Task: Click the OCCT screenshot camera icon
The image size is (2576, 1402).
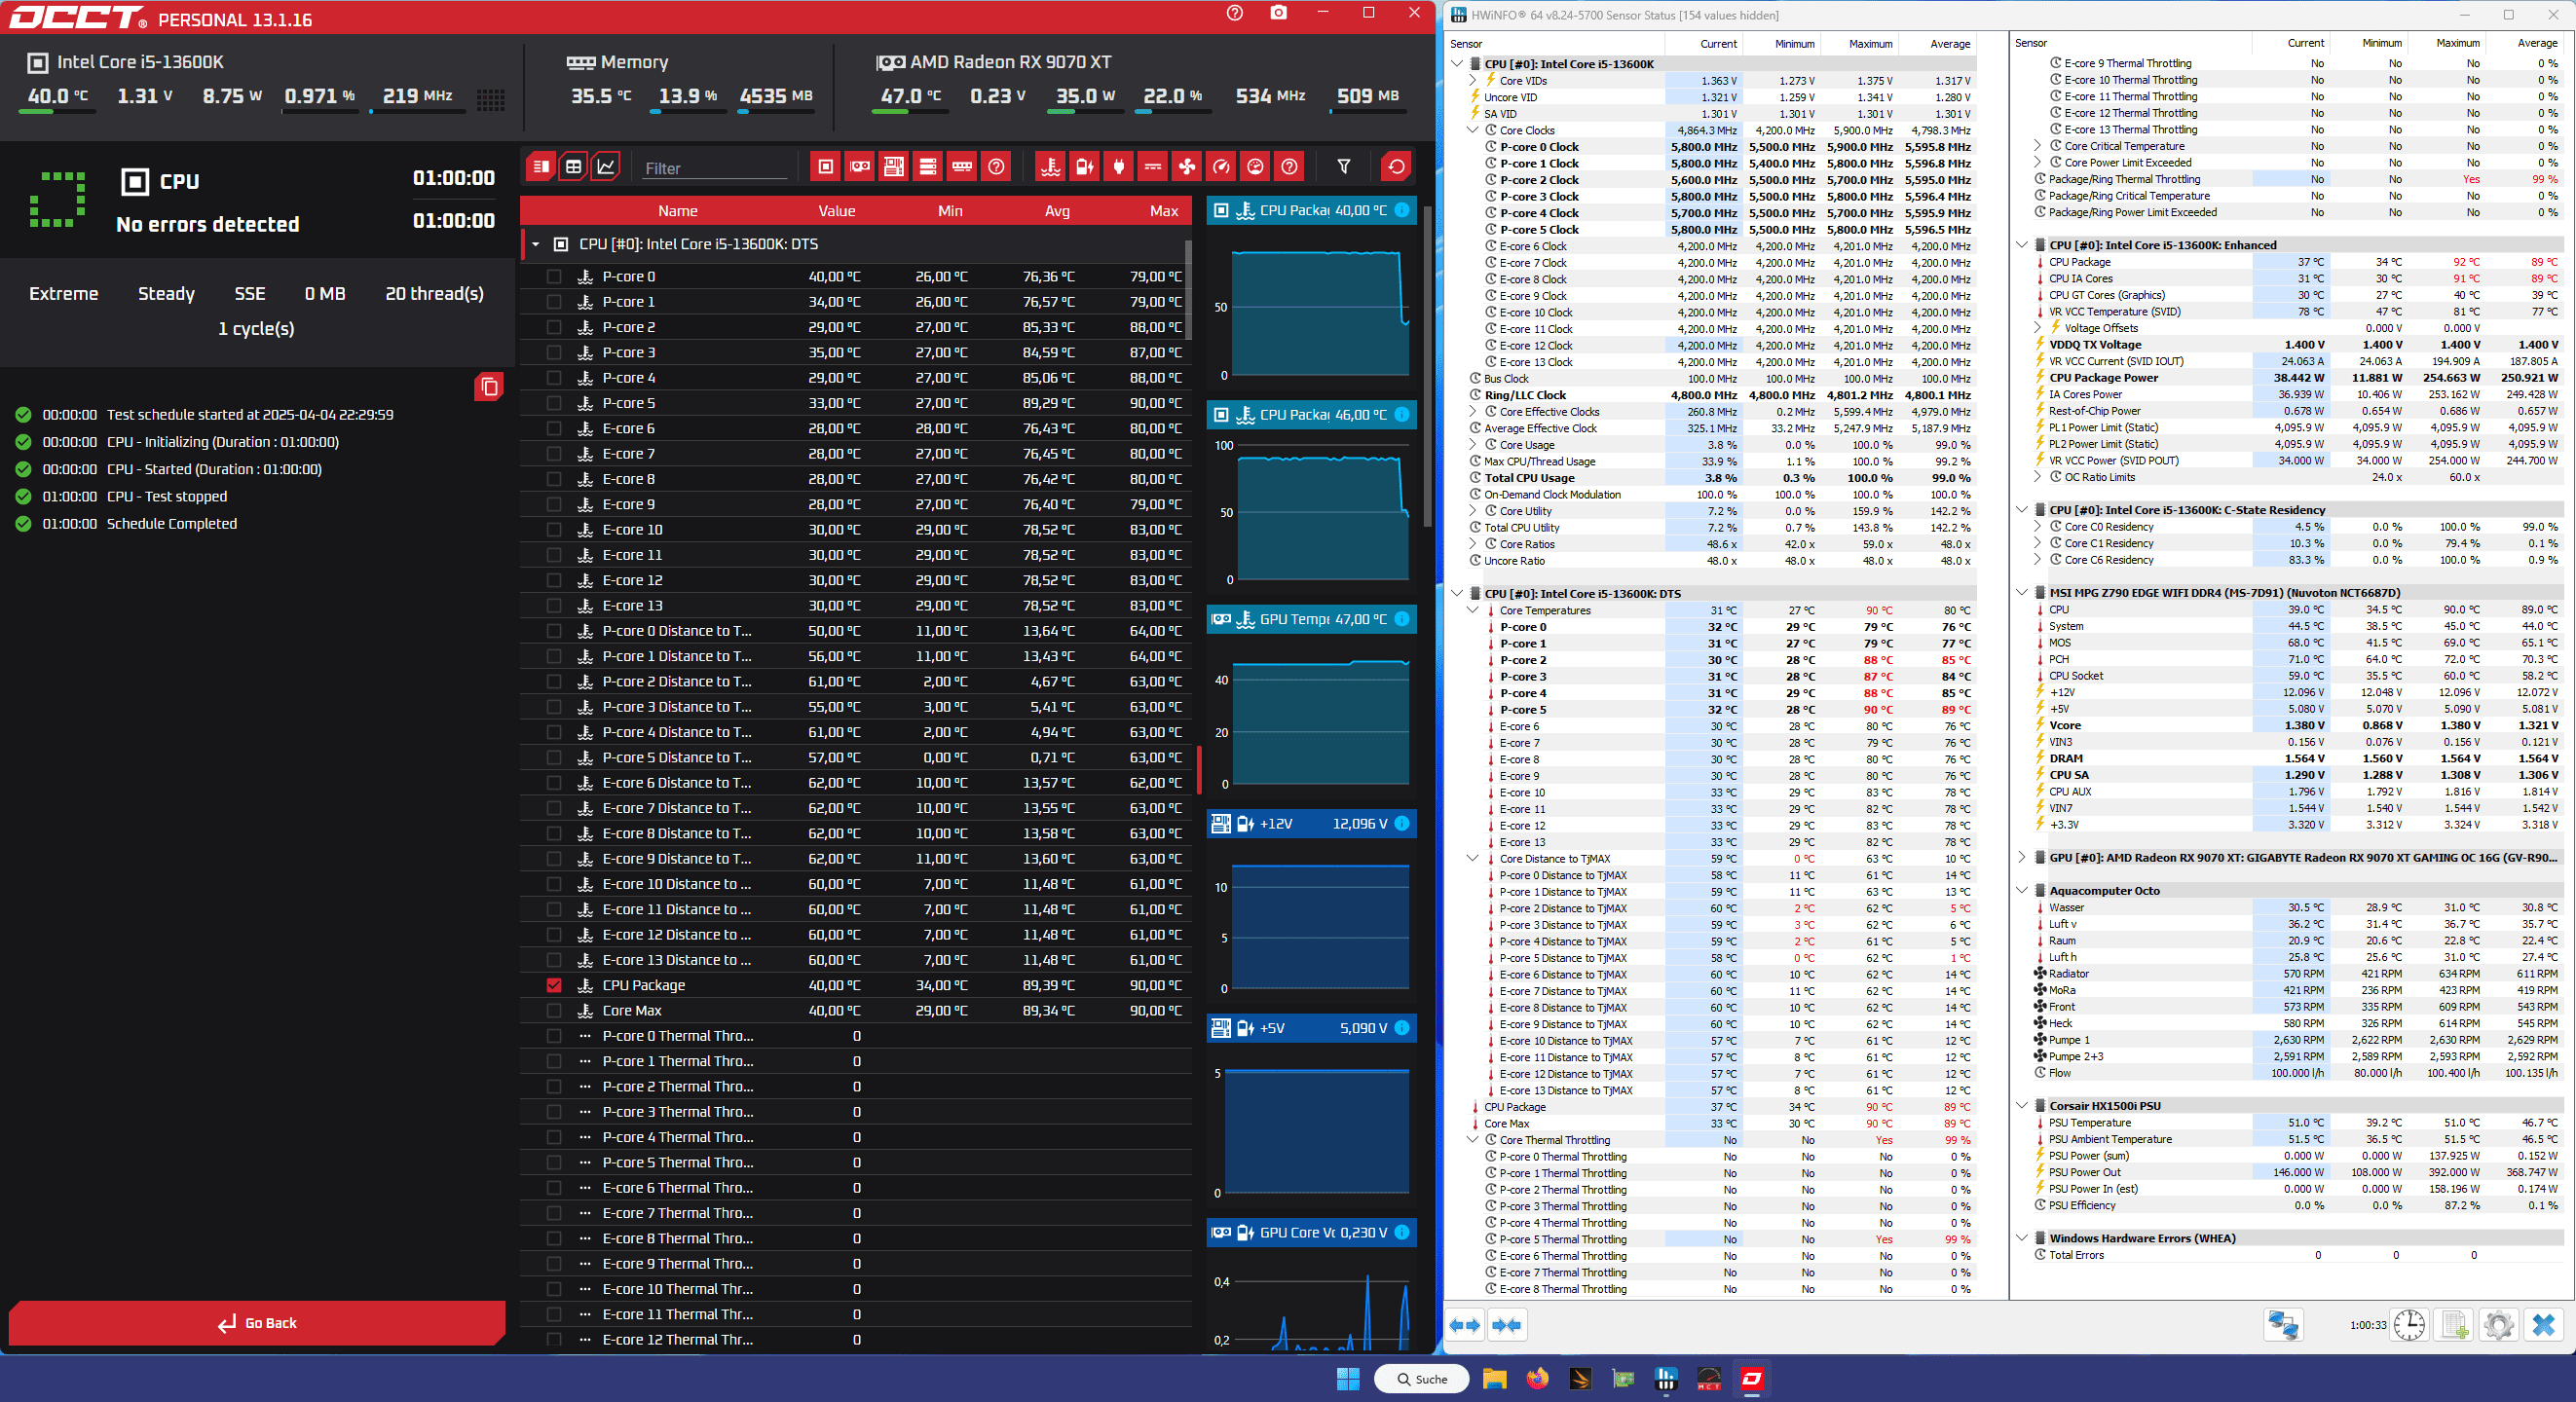Action: [1278, 13]
